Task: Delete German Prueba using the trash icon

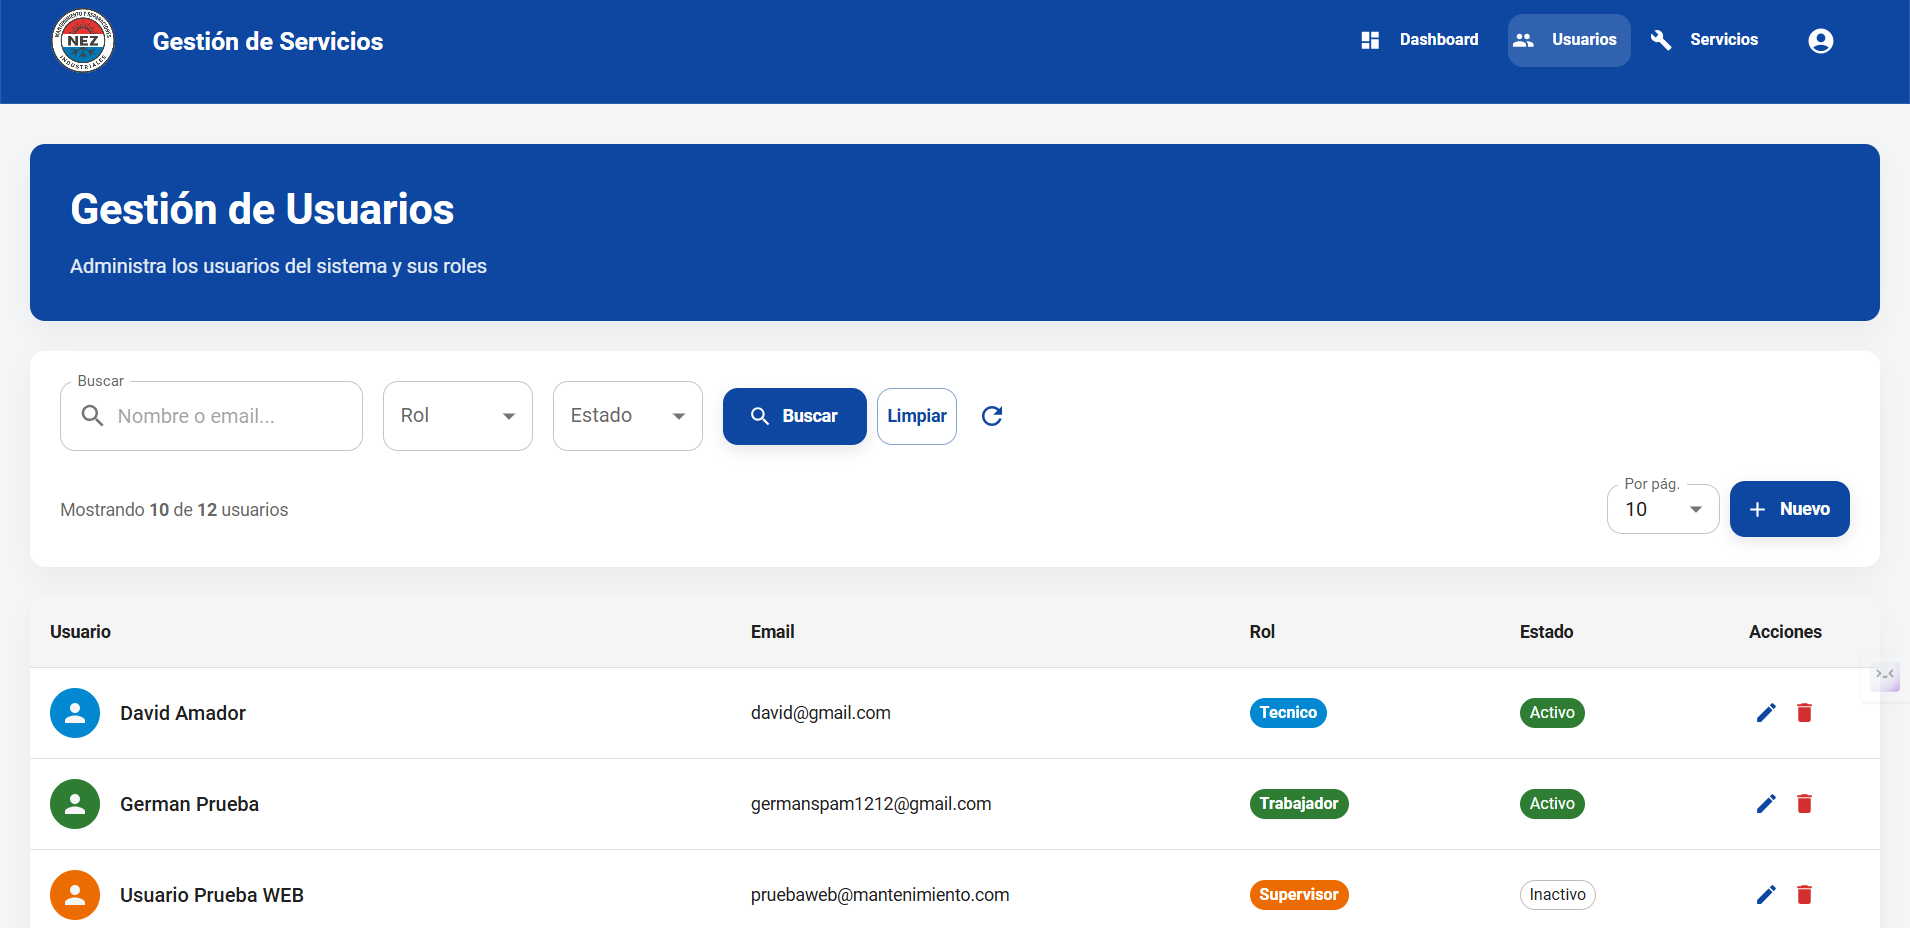Action: (x=1804, y=804)
